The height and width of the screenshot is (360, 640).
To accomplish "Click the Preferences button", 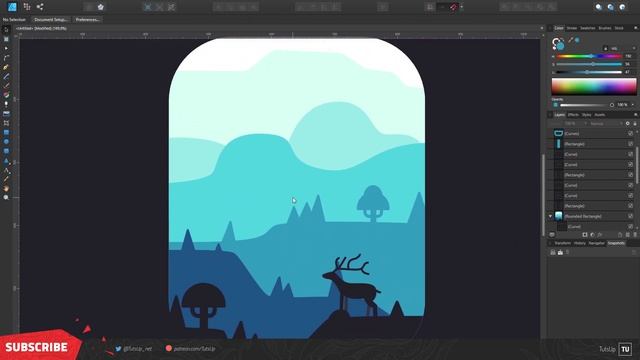I will pyautogui.click(x=87, y=20).
